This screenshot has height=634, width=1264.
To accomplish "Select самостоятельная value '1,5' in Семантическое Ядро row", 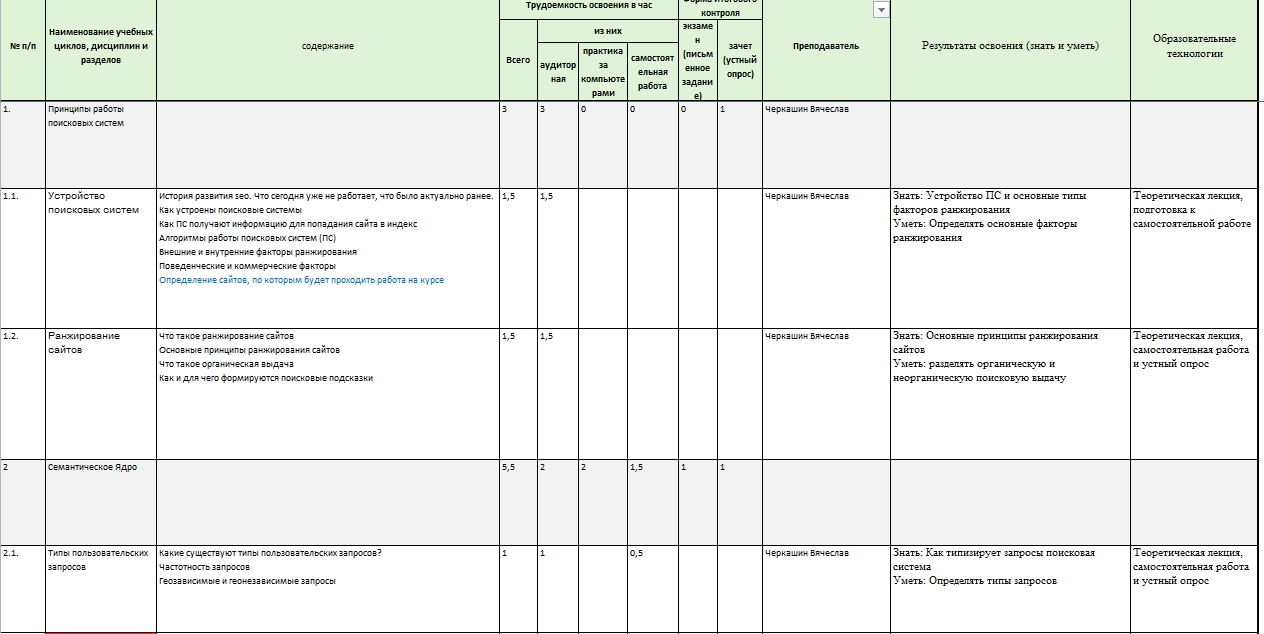I will click(x=653, y=502).
